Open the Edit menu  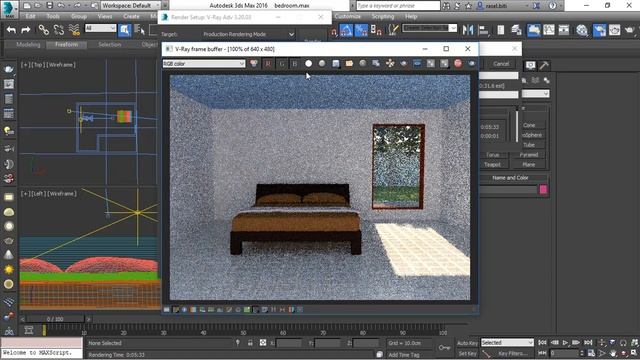[30, 16]
